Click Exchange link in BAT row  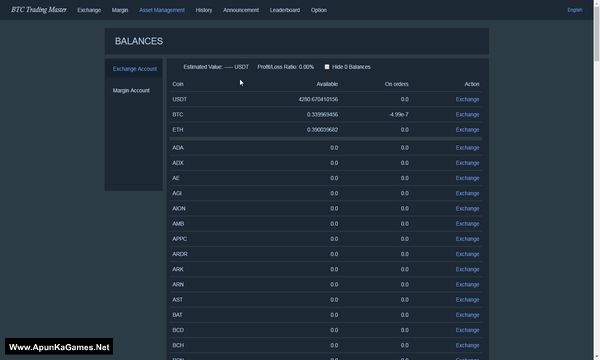point(467,315)
